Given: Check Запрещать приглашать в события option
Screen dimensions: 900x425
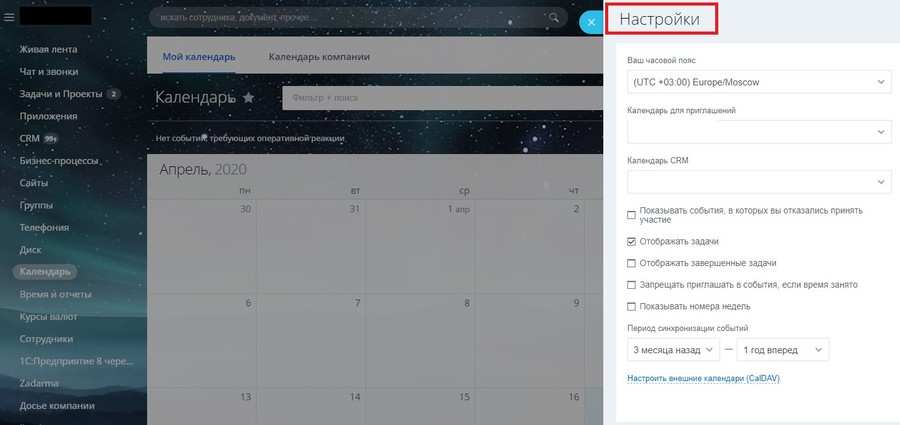Looking at the screenshot, I should [x=631, y=285].
